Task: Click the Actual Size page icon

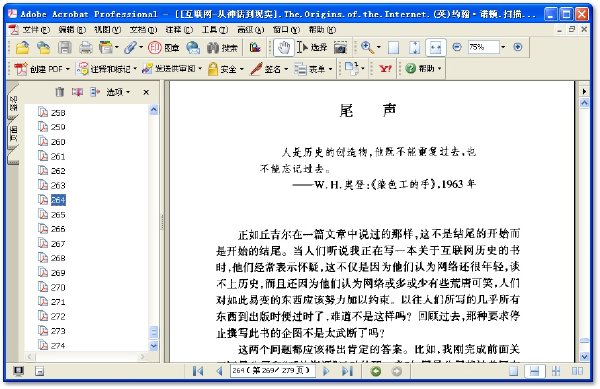Action: 393,47
